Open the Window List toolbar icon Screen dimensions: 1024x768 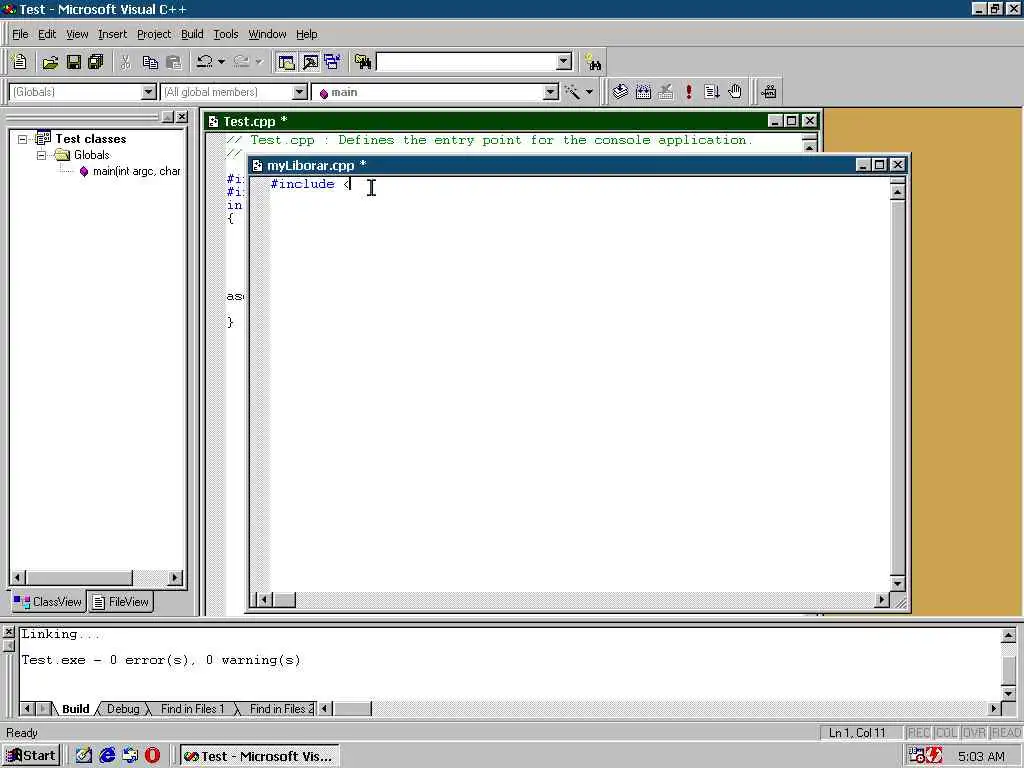[x=332, y=62]
